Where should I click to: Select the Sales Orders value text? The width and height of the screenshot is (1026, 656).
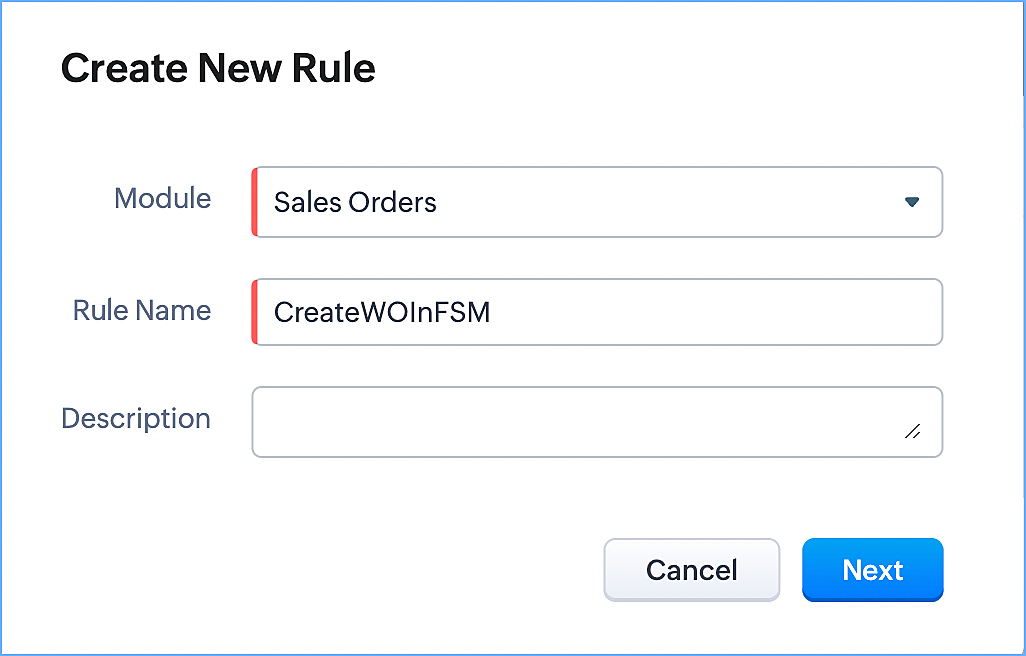click(x=355, y=203)
